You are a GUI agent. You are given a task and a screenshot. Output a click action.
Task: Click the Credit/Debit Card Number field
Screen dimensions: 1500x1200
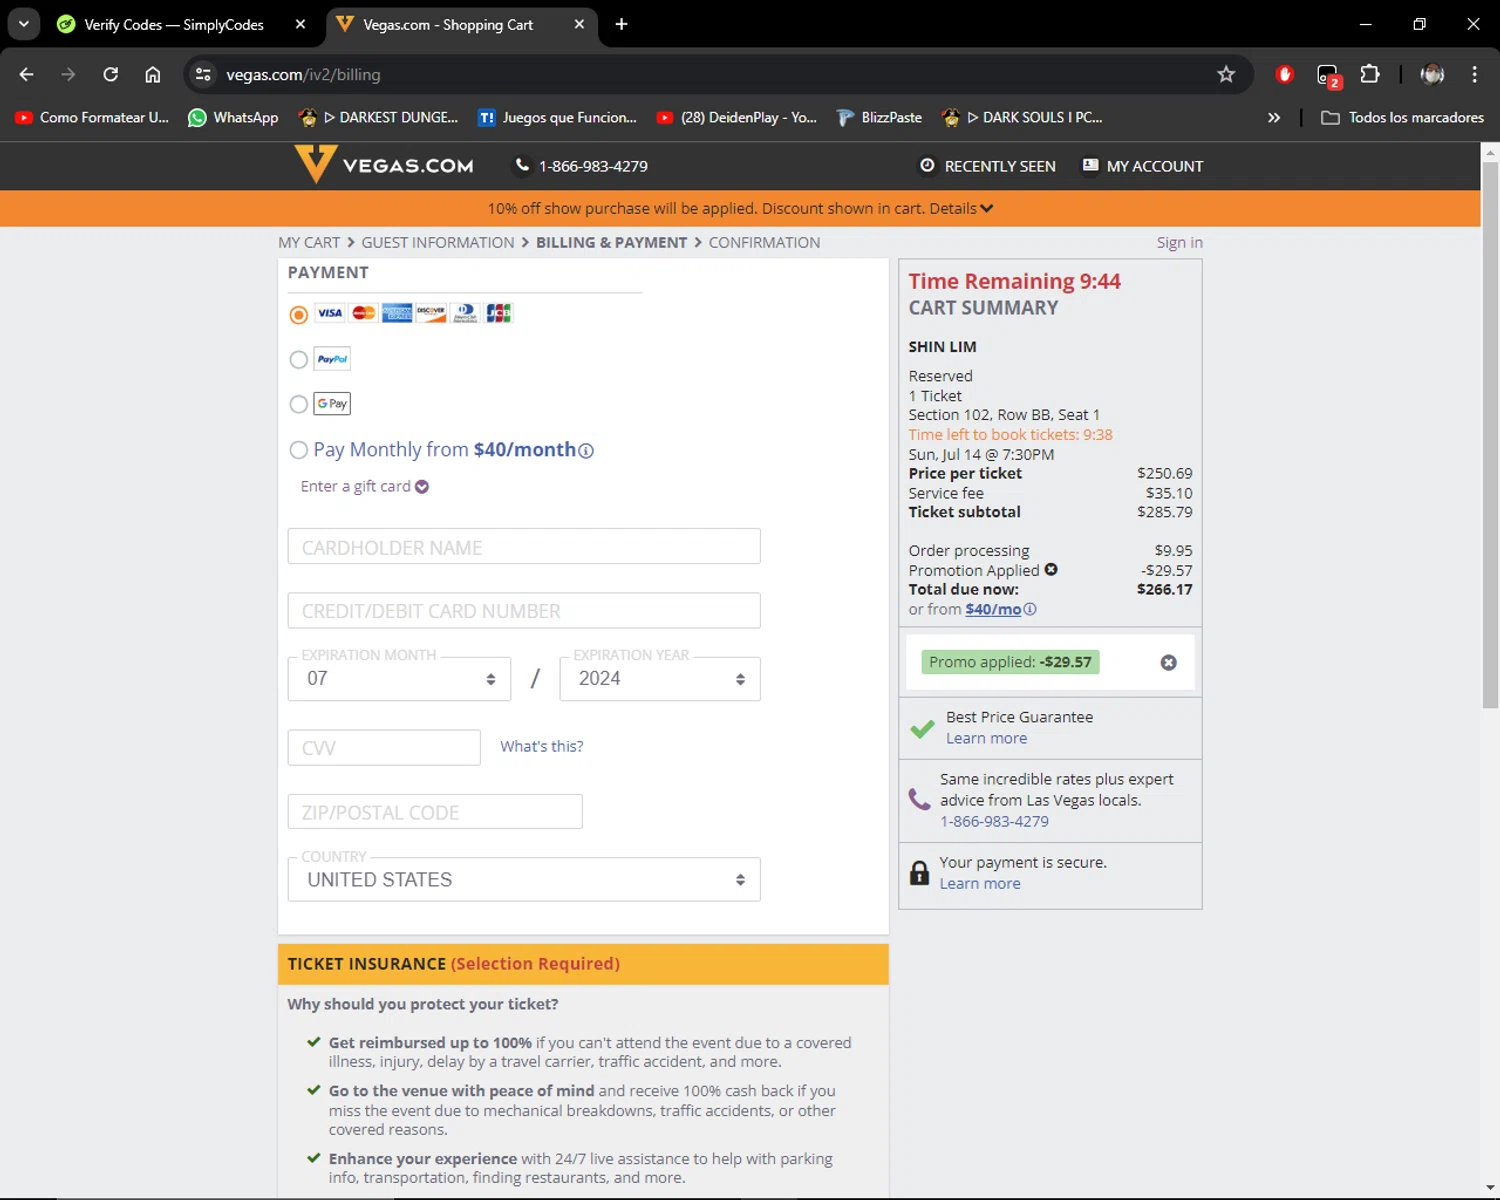[x=524, y=611]
